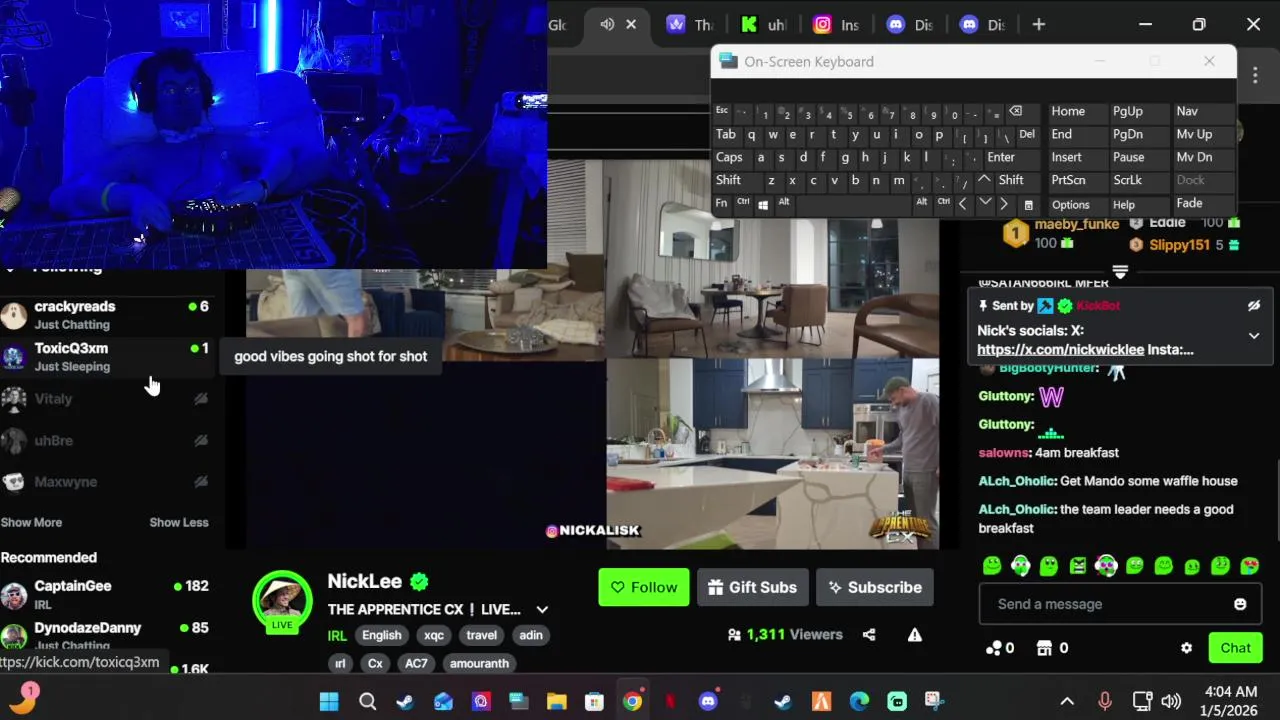Open Discord from the taskbar
Screen dimensions: 1280x720
[708, 702]
